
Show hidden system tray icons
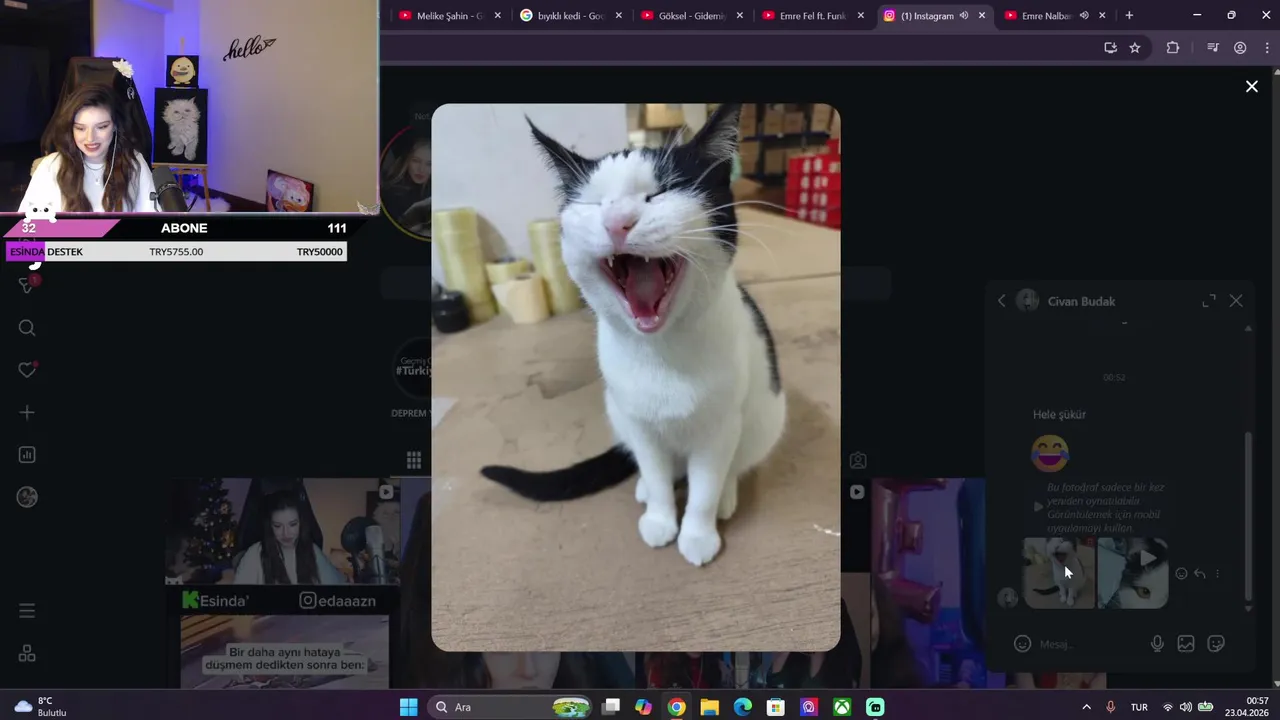pos(1087,707)
